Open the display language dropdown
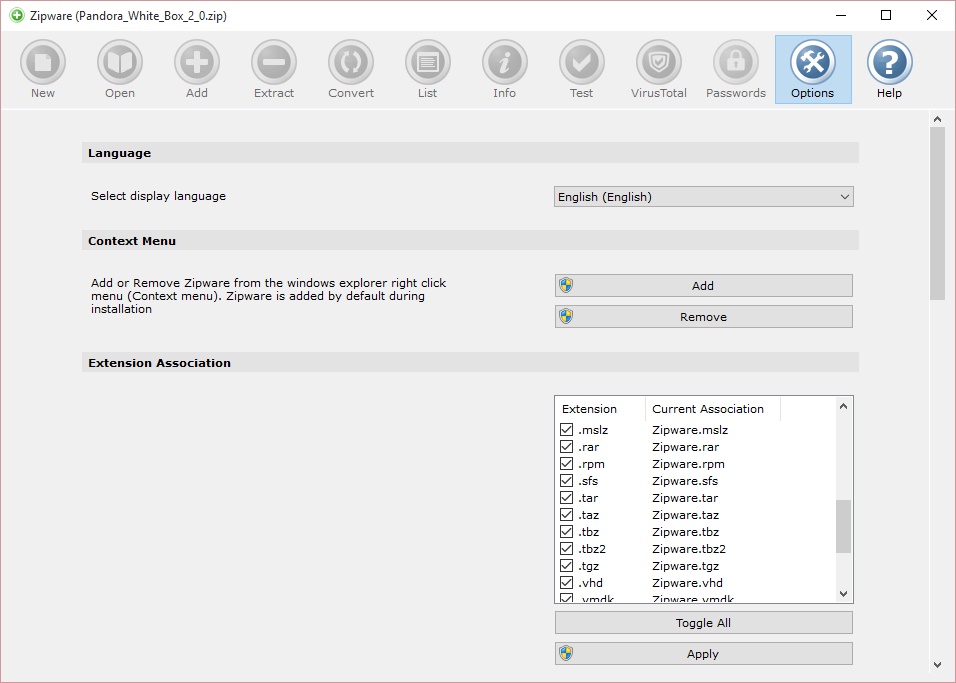Viewport: 956px width, 683px height. [704, 197]
